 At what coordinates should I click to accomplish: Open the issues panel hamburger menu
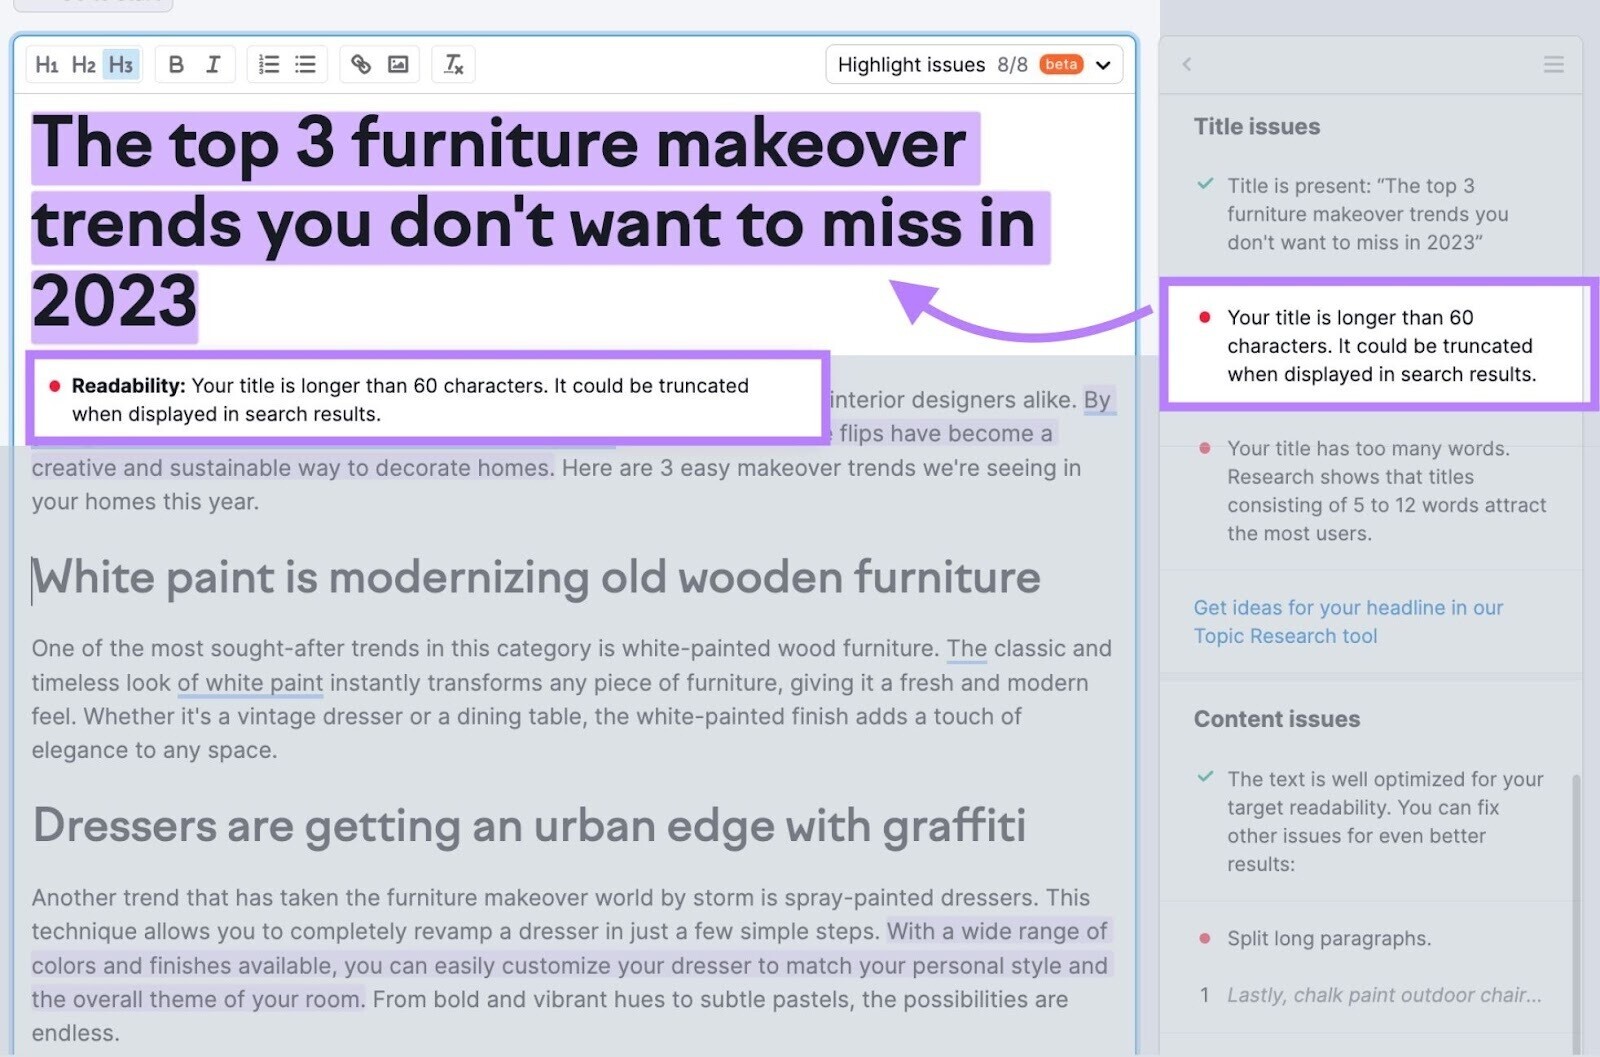(x=1553, y=64)
